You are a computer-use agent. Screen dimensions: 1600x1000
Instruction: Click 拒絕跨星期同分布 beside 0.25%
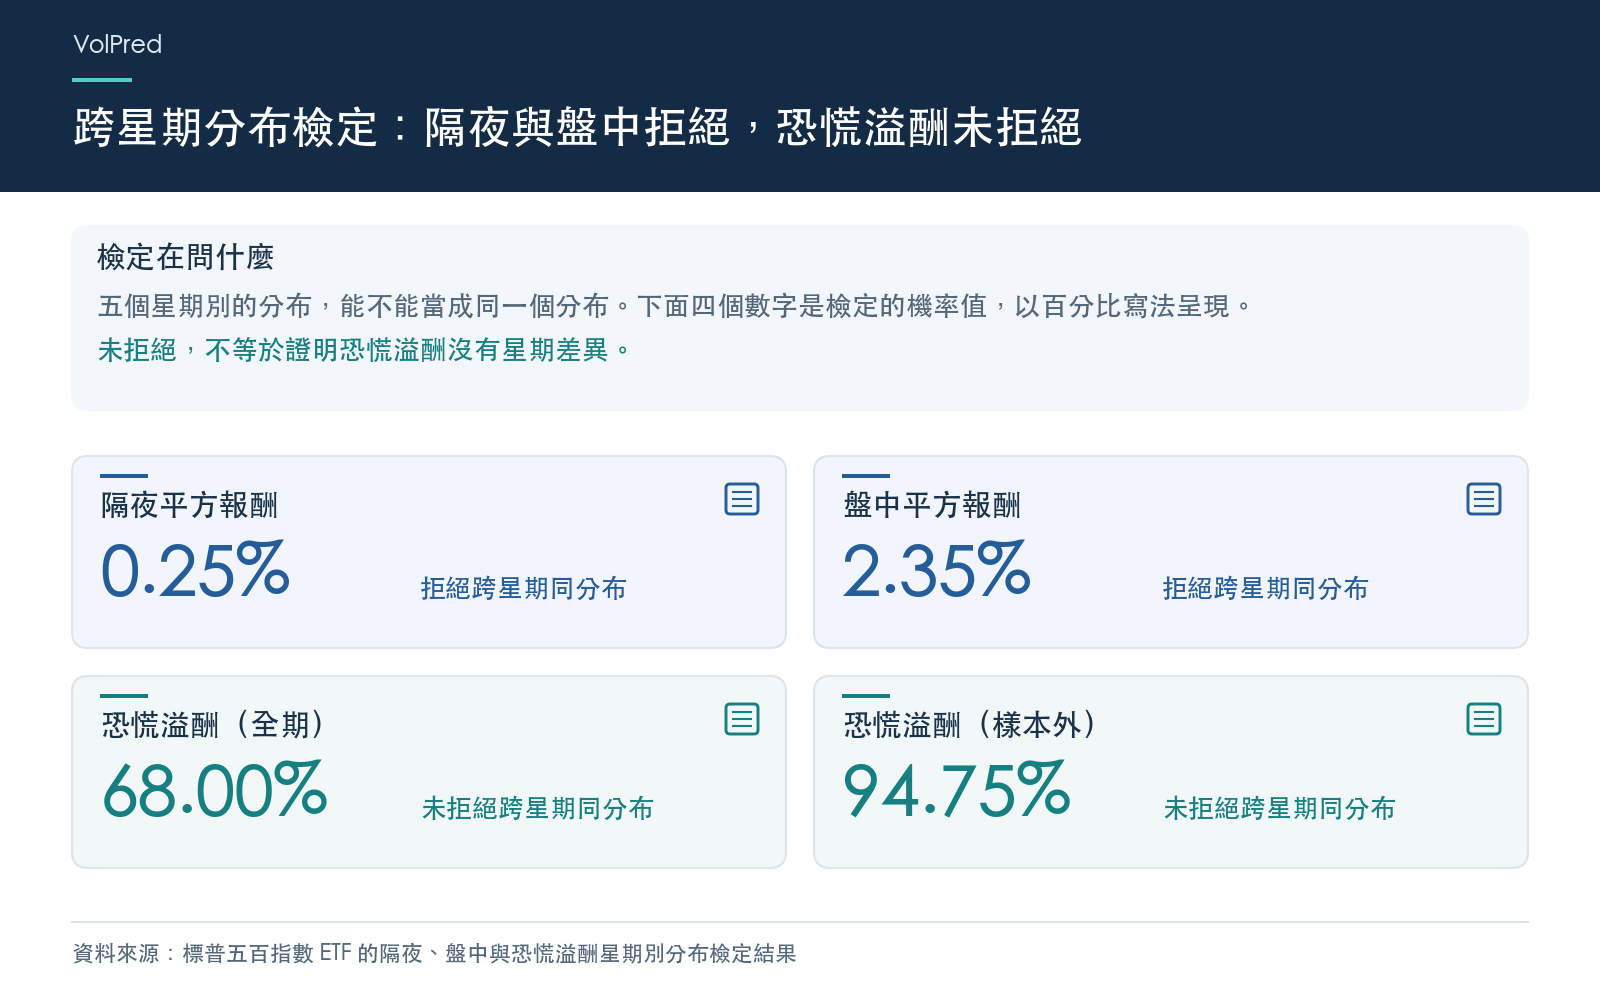tap(524, 588)
